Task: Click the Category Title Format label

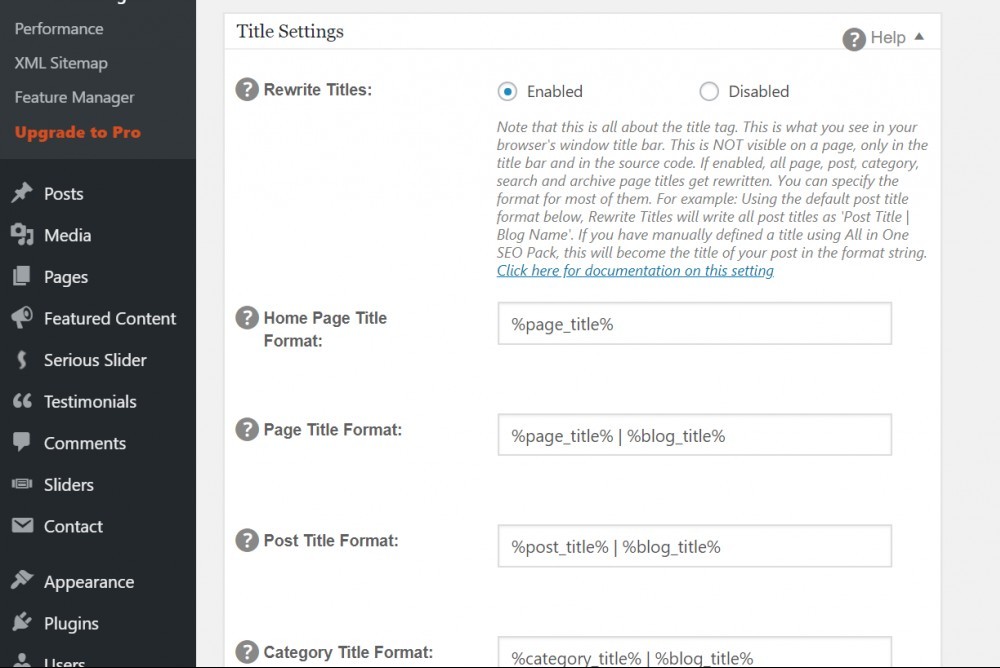Action: tap(348, 653)
